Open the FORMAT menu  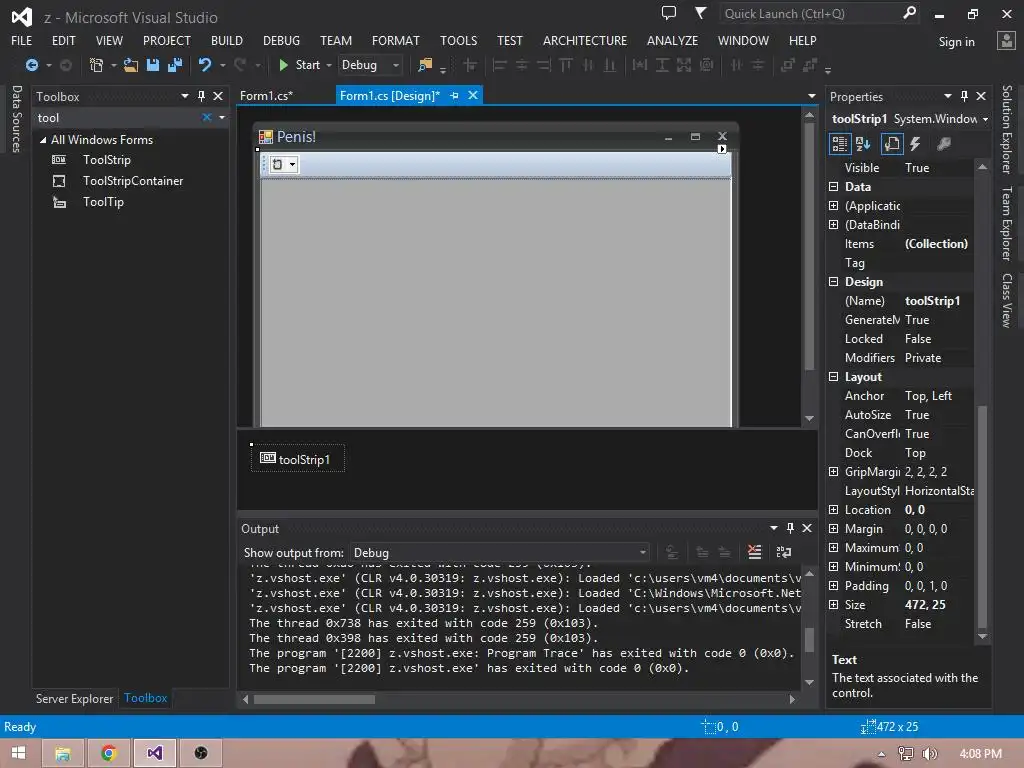[396, 40]
